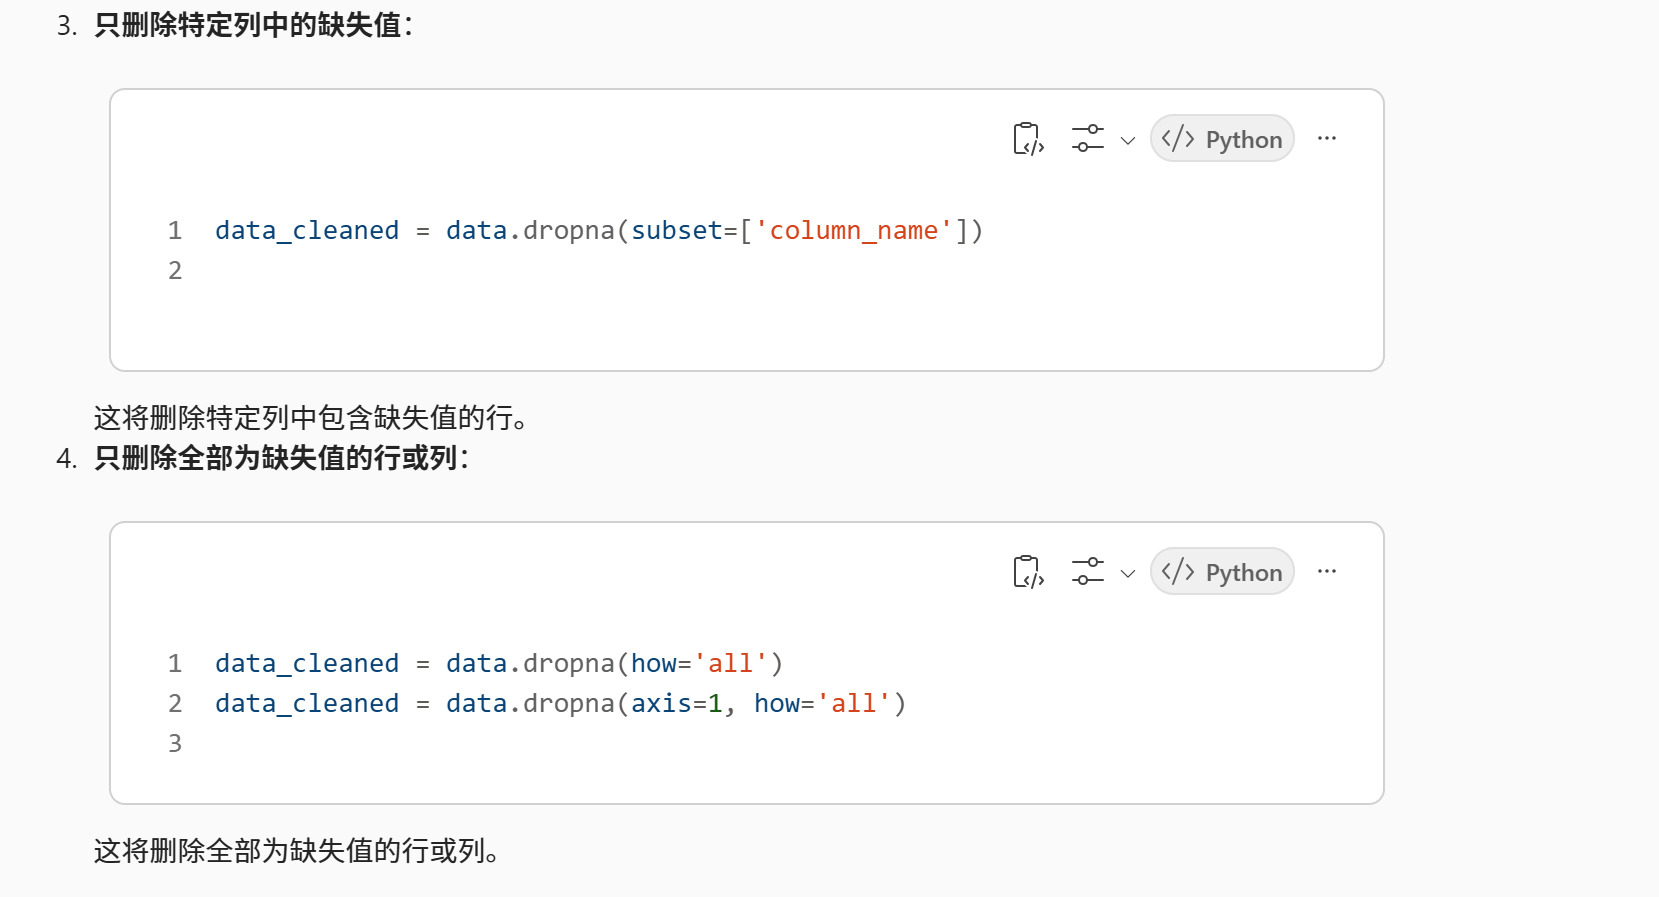Screen dimensions: 1659x897
Task: Click Python language button on first block
Action: click(x=1222, y=139)
